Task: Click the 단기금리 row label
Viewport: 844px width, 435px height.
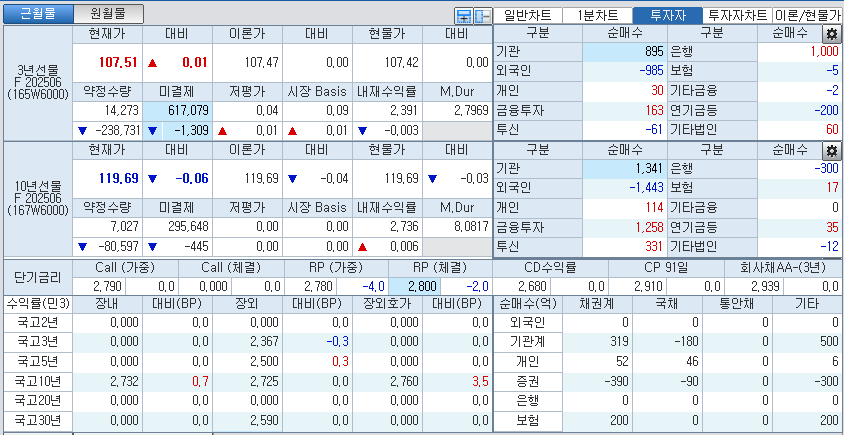Action: point(38,278)
